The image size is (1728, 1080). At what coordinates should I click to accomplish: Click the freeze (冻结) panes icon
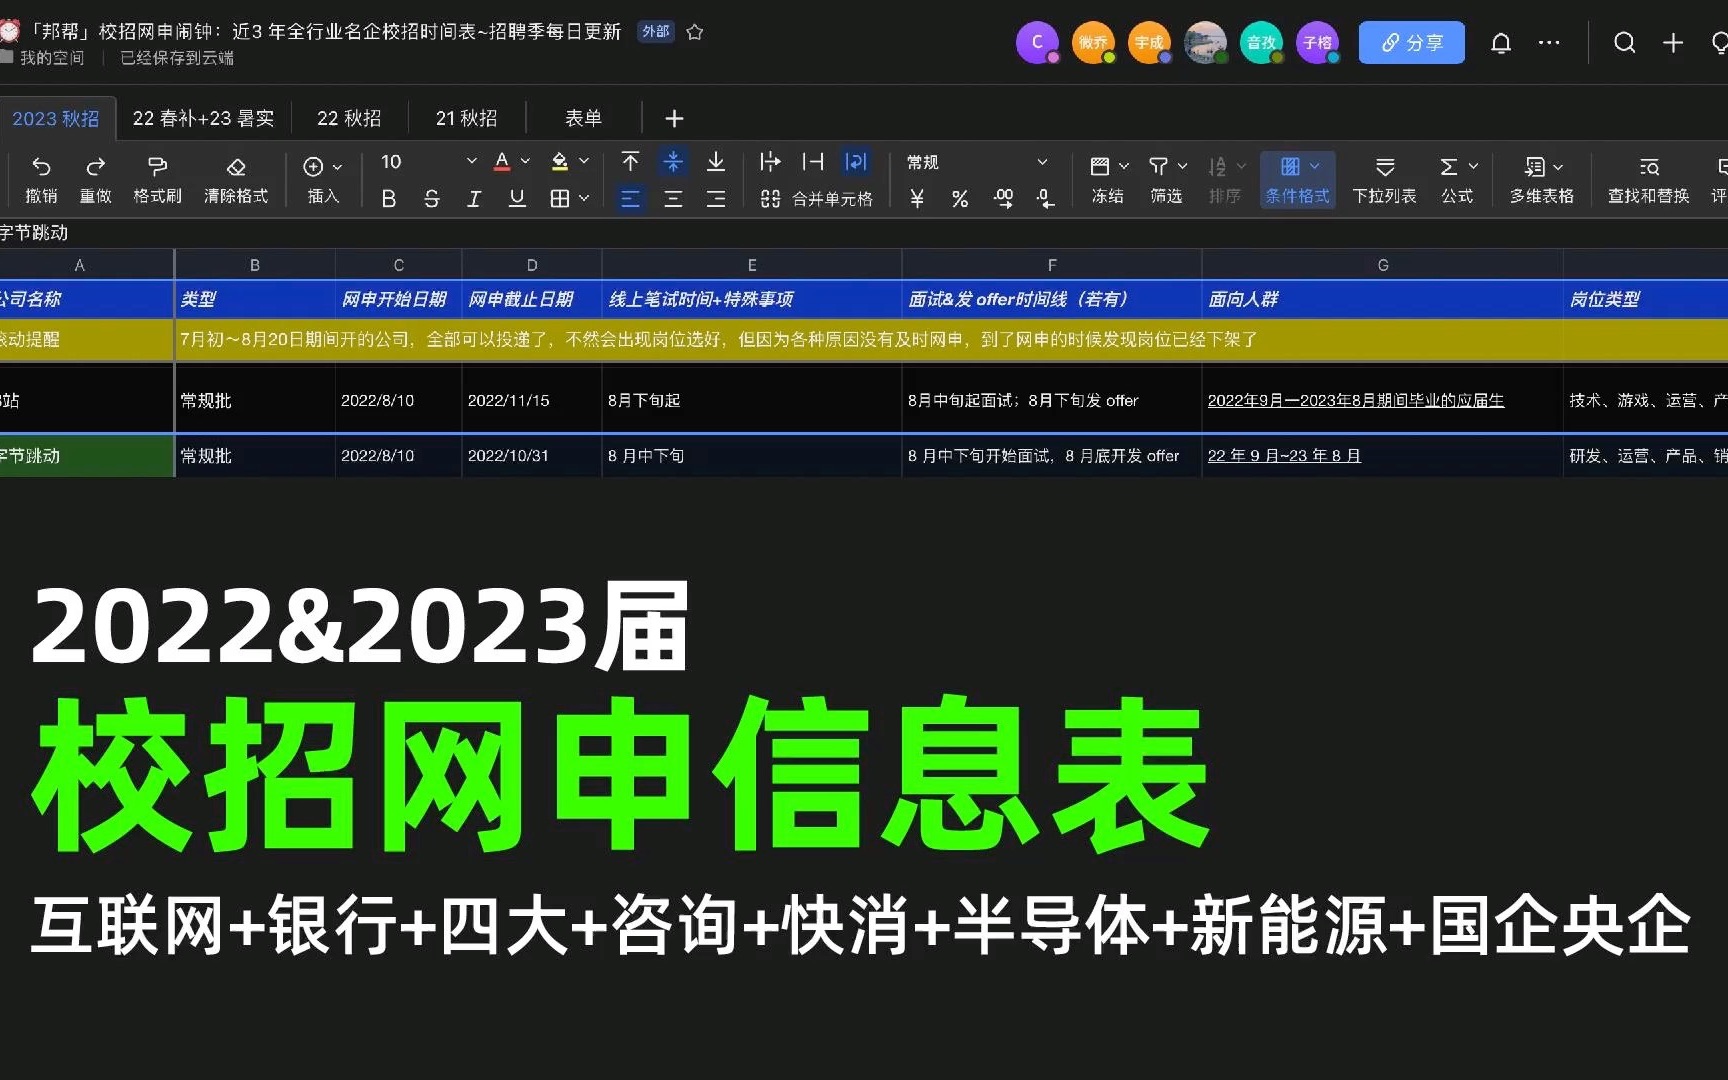click(1100, 166)
